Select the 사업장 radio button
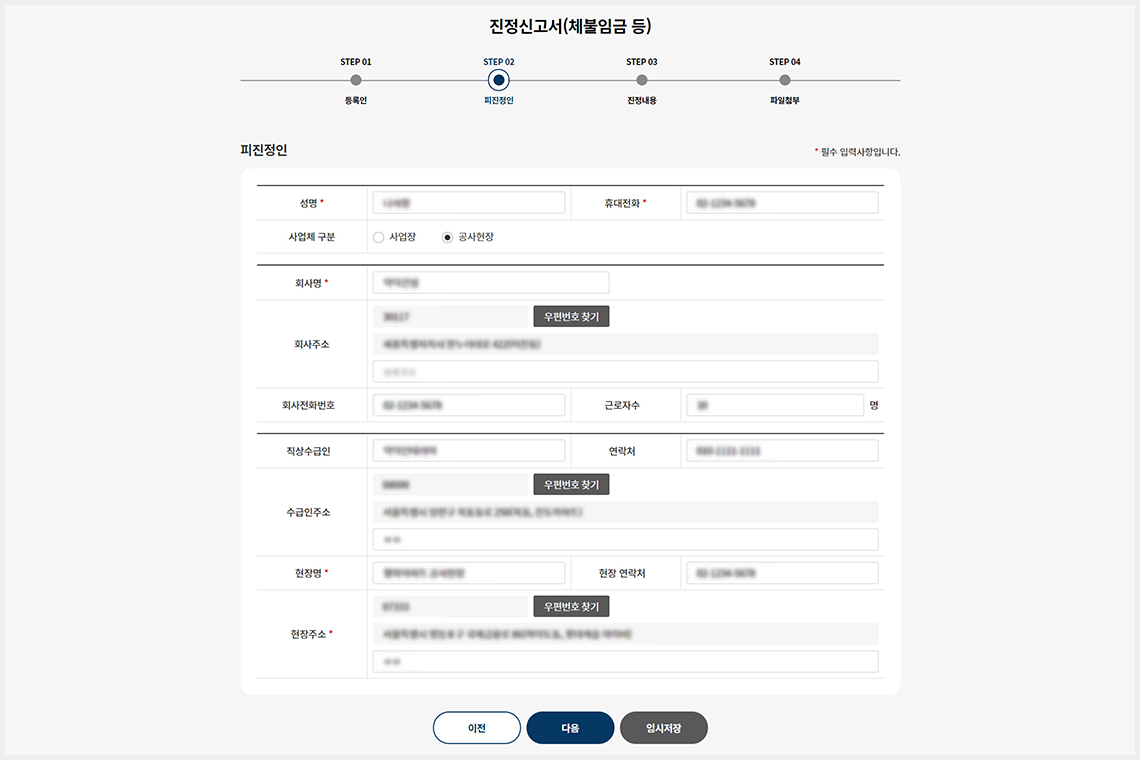 (378, 237)
